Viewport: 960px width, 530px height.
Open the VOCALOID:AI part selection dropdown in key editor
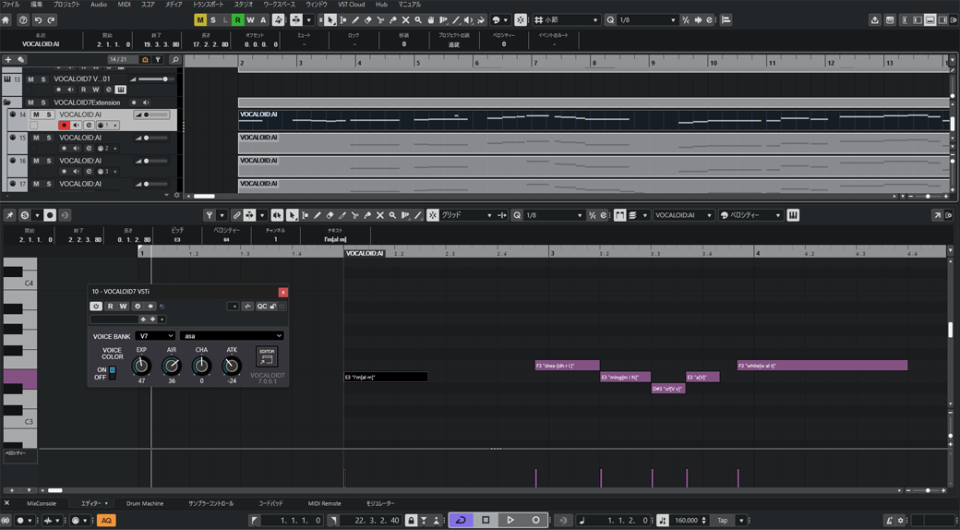tap(683, 215)
